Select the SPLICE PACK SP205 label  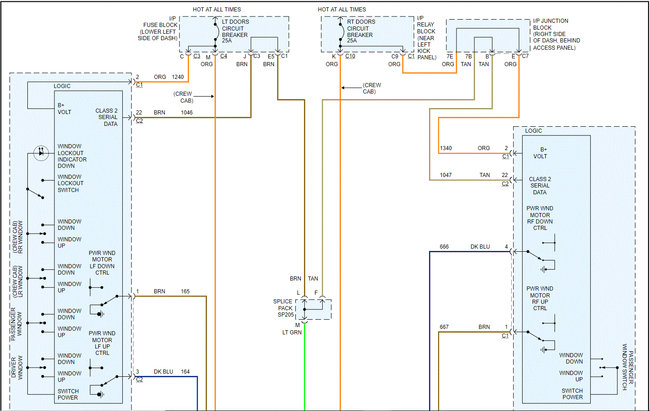pyautogui.click(x=283, y=308)
